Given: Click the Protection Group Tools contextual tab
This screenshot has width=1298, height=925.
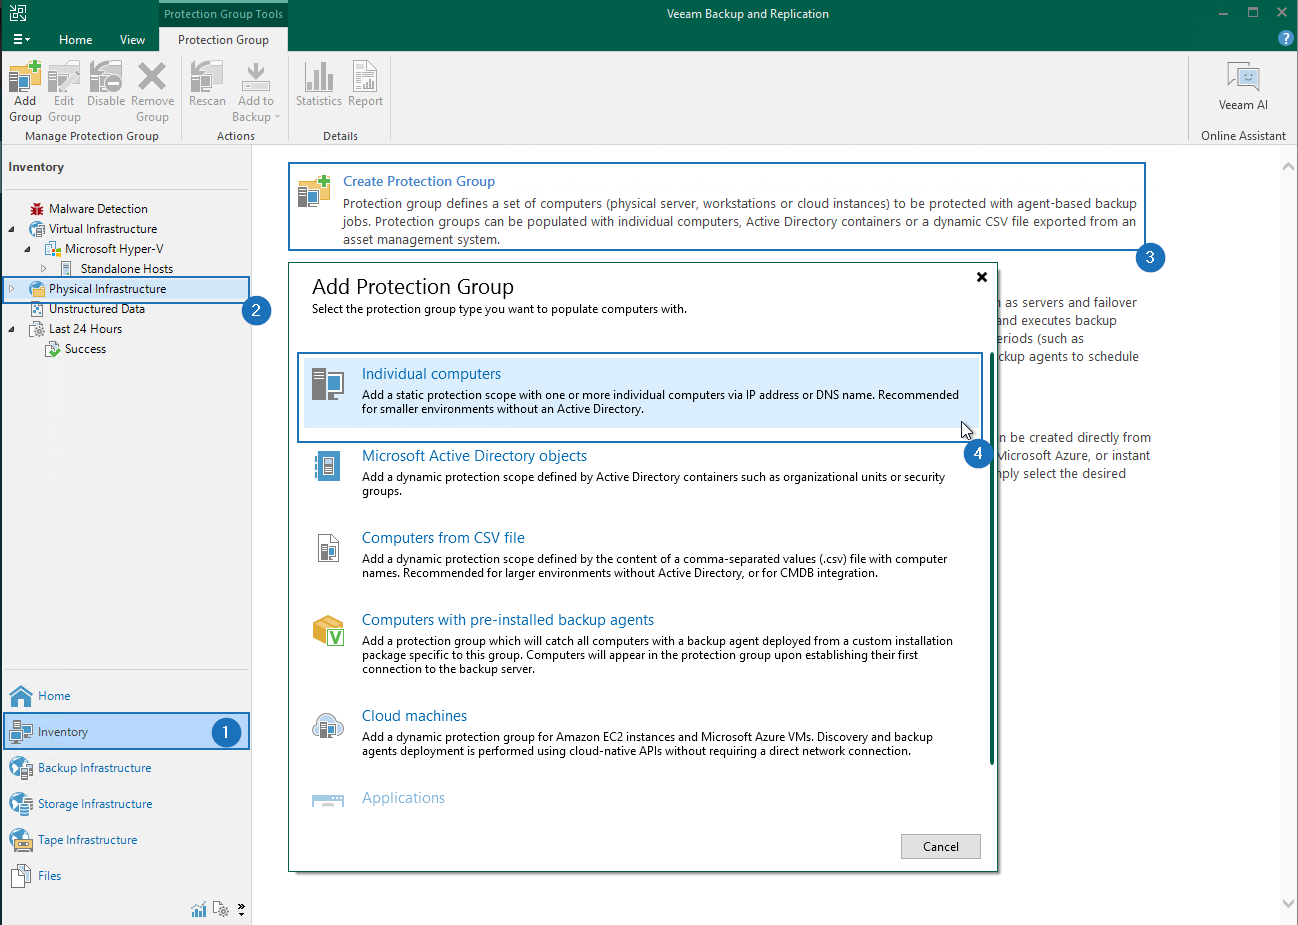Looking at the screenshot, I should pos(223,14).
